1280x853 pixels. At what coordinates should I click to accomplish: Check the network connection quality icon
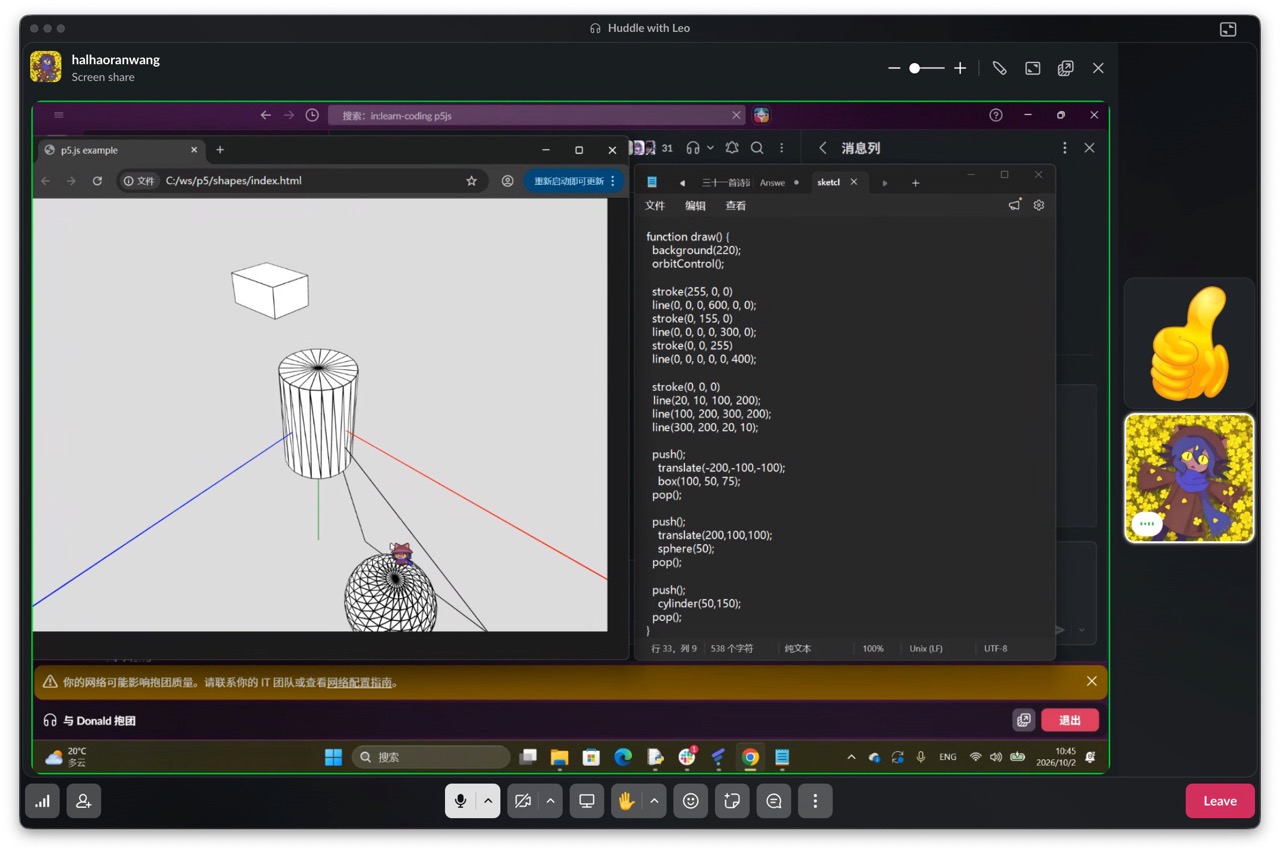click(x=42, y=801)
